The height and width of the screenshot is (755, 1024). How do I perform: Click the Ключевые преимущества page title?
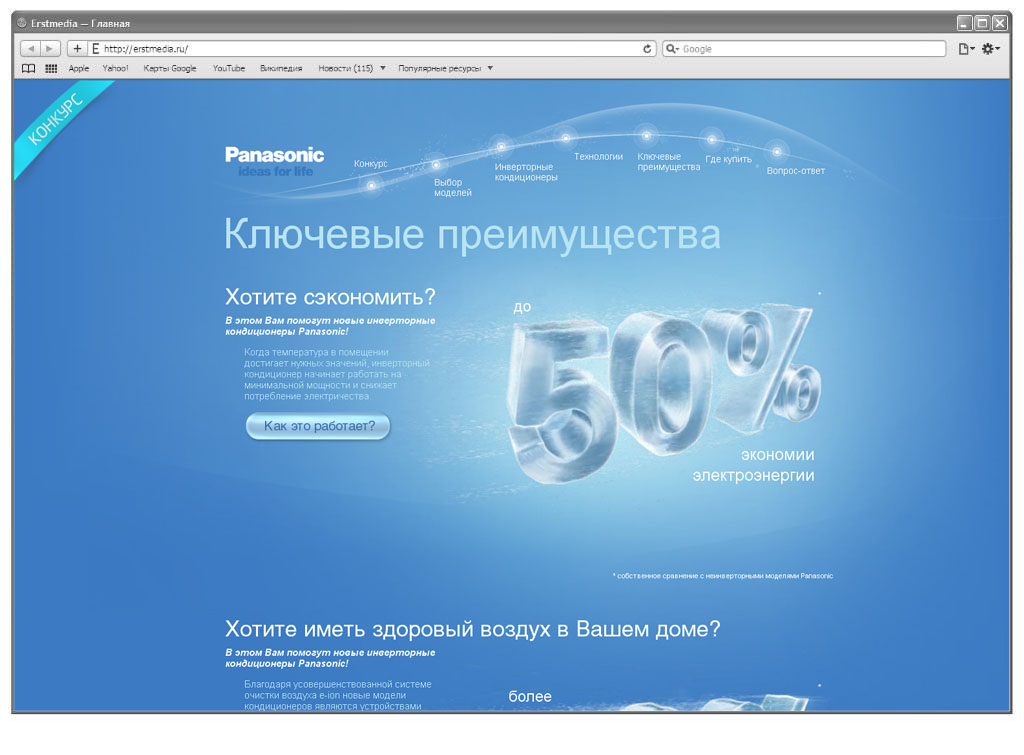coord(472,234)
